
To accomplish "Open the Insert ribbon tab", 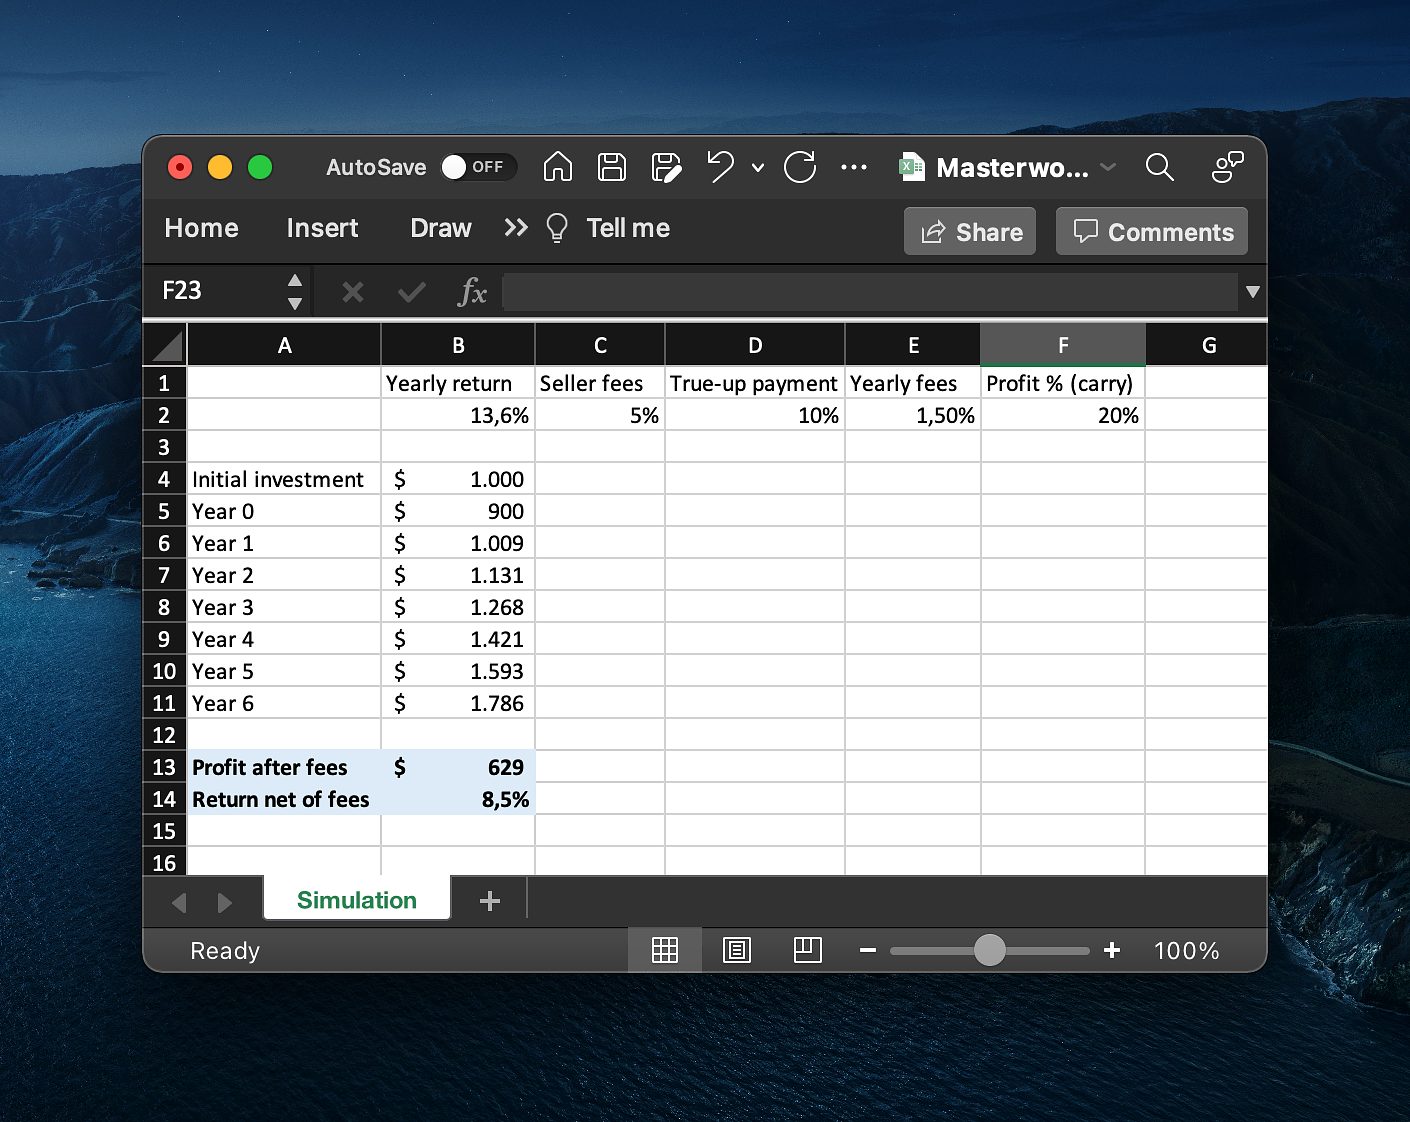I will tap(322, 228).
